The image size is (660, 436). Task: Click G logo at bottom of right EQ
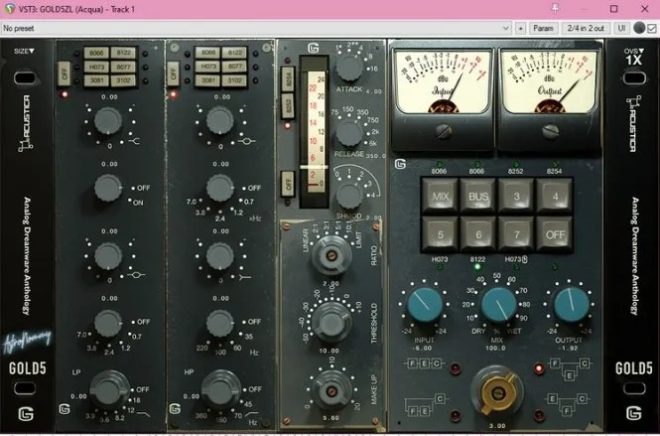175,409
